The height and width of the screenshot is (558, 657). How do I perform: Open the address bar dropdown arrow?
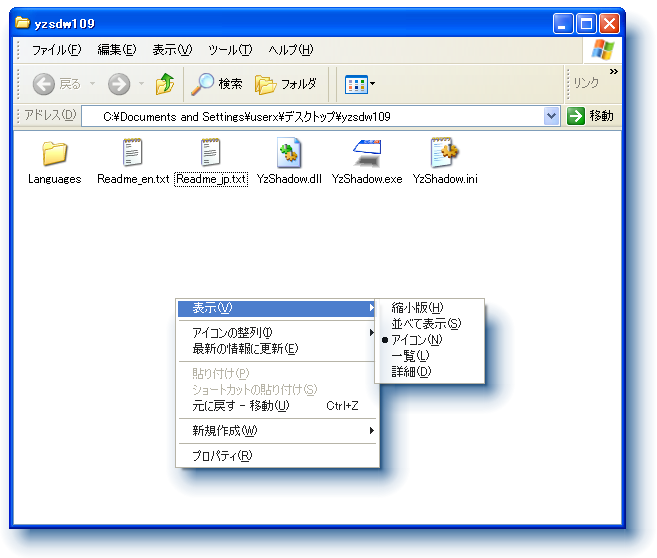point(551,116)
